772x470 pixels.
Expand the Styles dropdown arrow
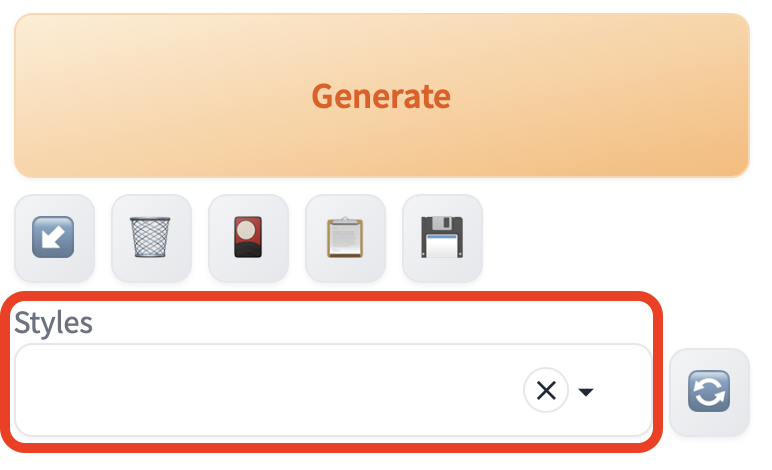[x=586, y=392]
